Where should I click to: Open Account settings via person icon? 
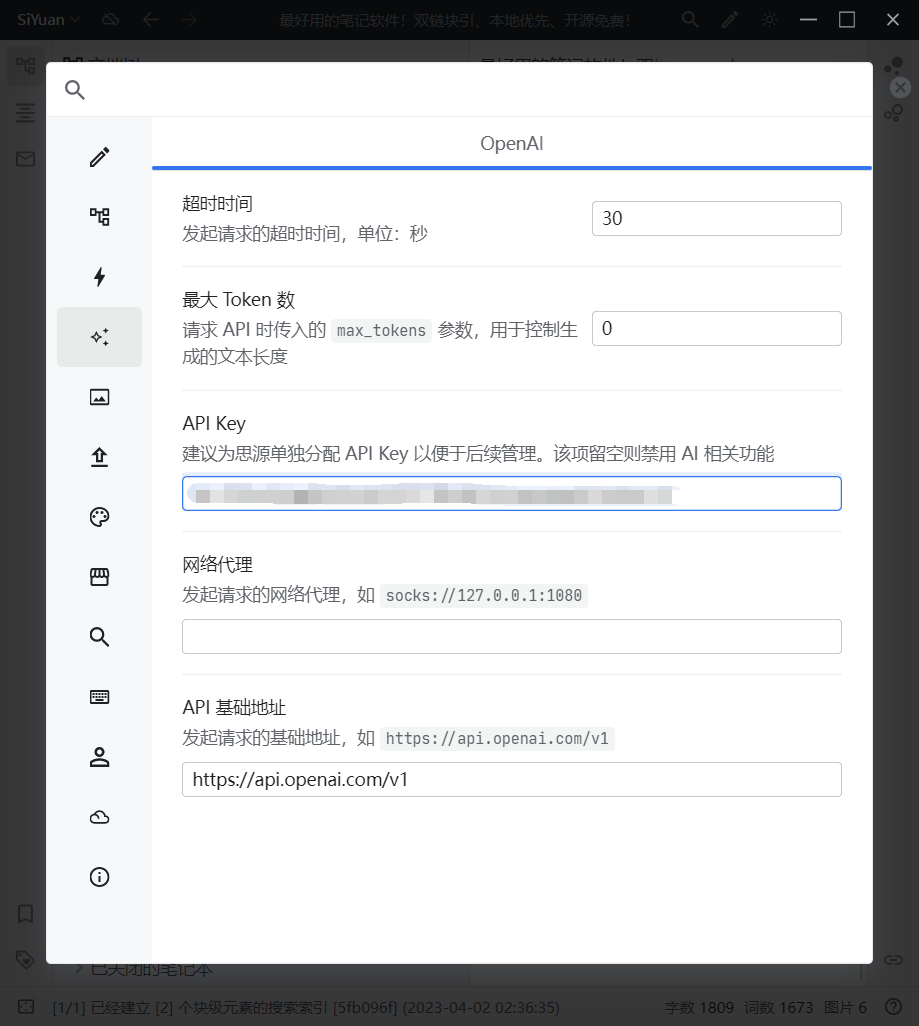coord(99,757)
